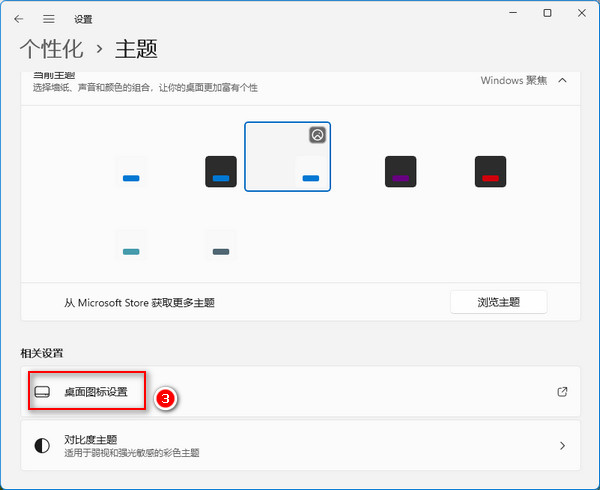Go back with the arrow icon

click(18, 19)
